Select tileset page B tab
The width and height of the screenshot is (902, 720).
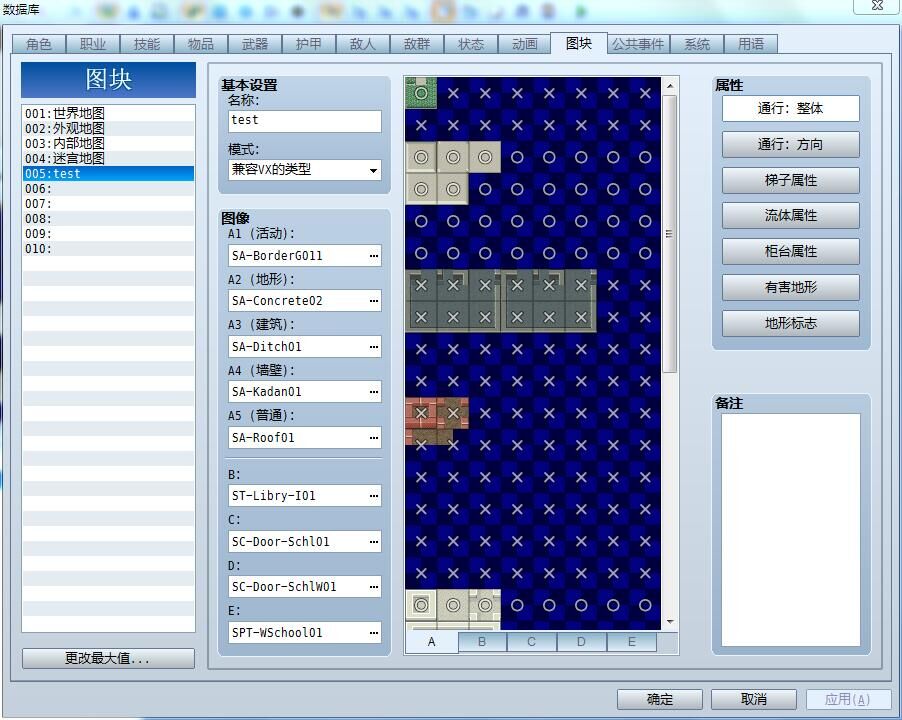482,642
